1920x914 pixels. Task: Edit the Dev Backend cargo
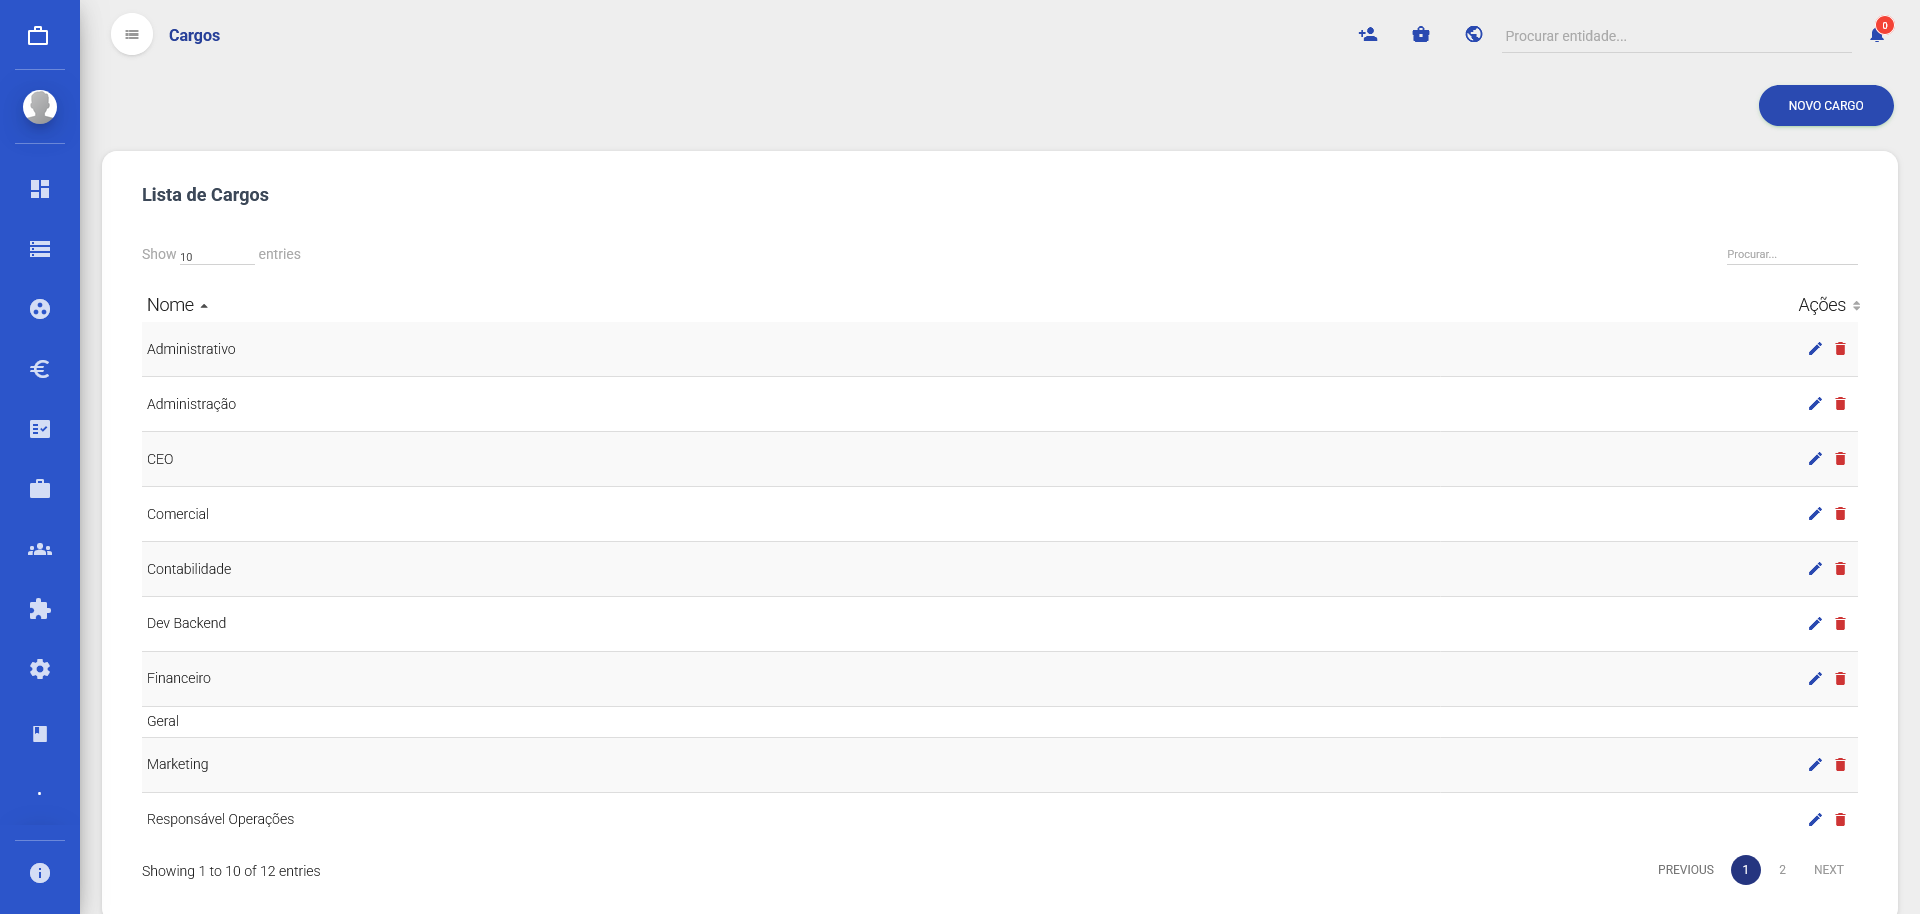click(1815, 624)
